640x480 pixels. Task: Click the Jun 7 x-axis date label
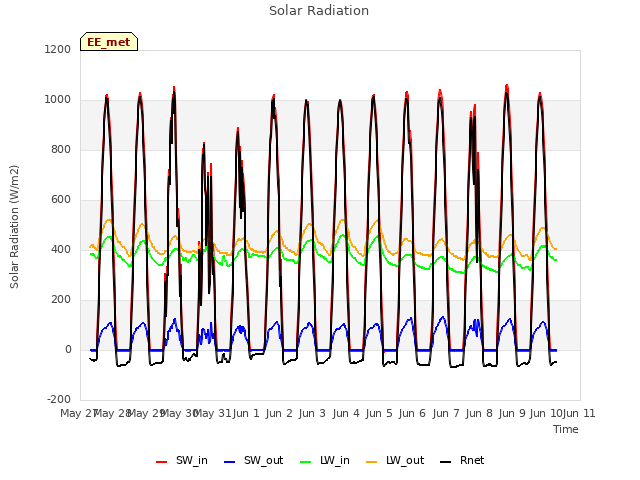click(x=446, y=413)
